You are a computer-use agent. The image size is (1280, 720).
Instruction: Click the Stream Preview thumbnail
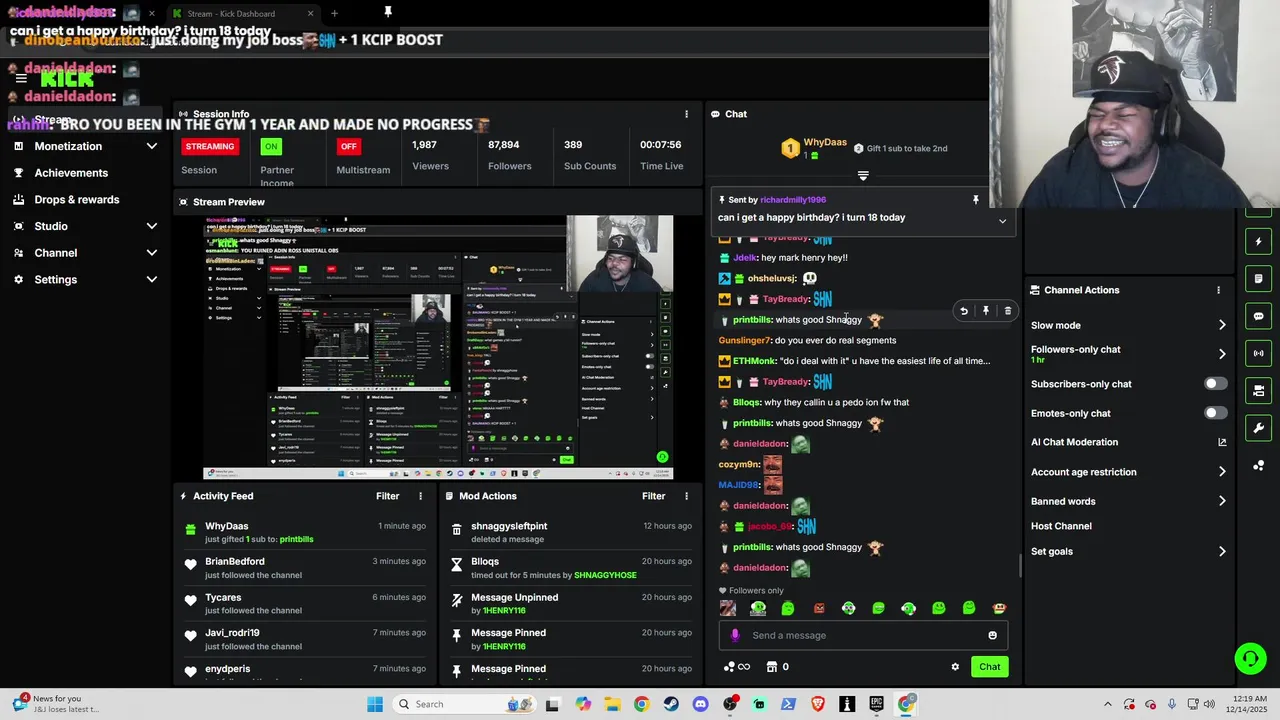[x=438, y=347]
